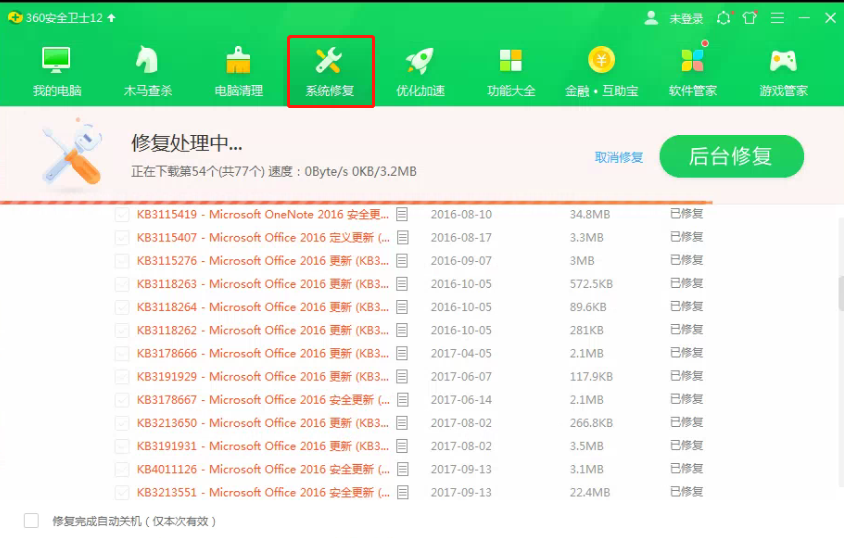Click the 后台修复 button
Image resolution: width=844 pixels, height=538 pixels.
pyautogui.click(x=732, y=156)
